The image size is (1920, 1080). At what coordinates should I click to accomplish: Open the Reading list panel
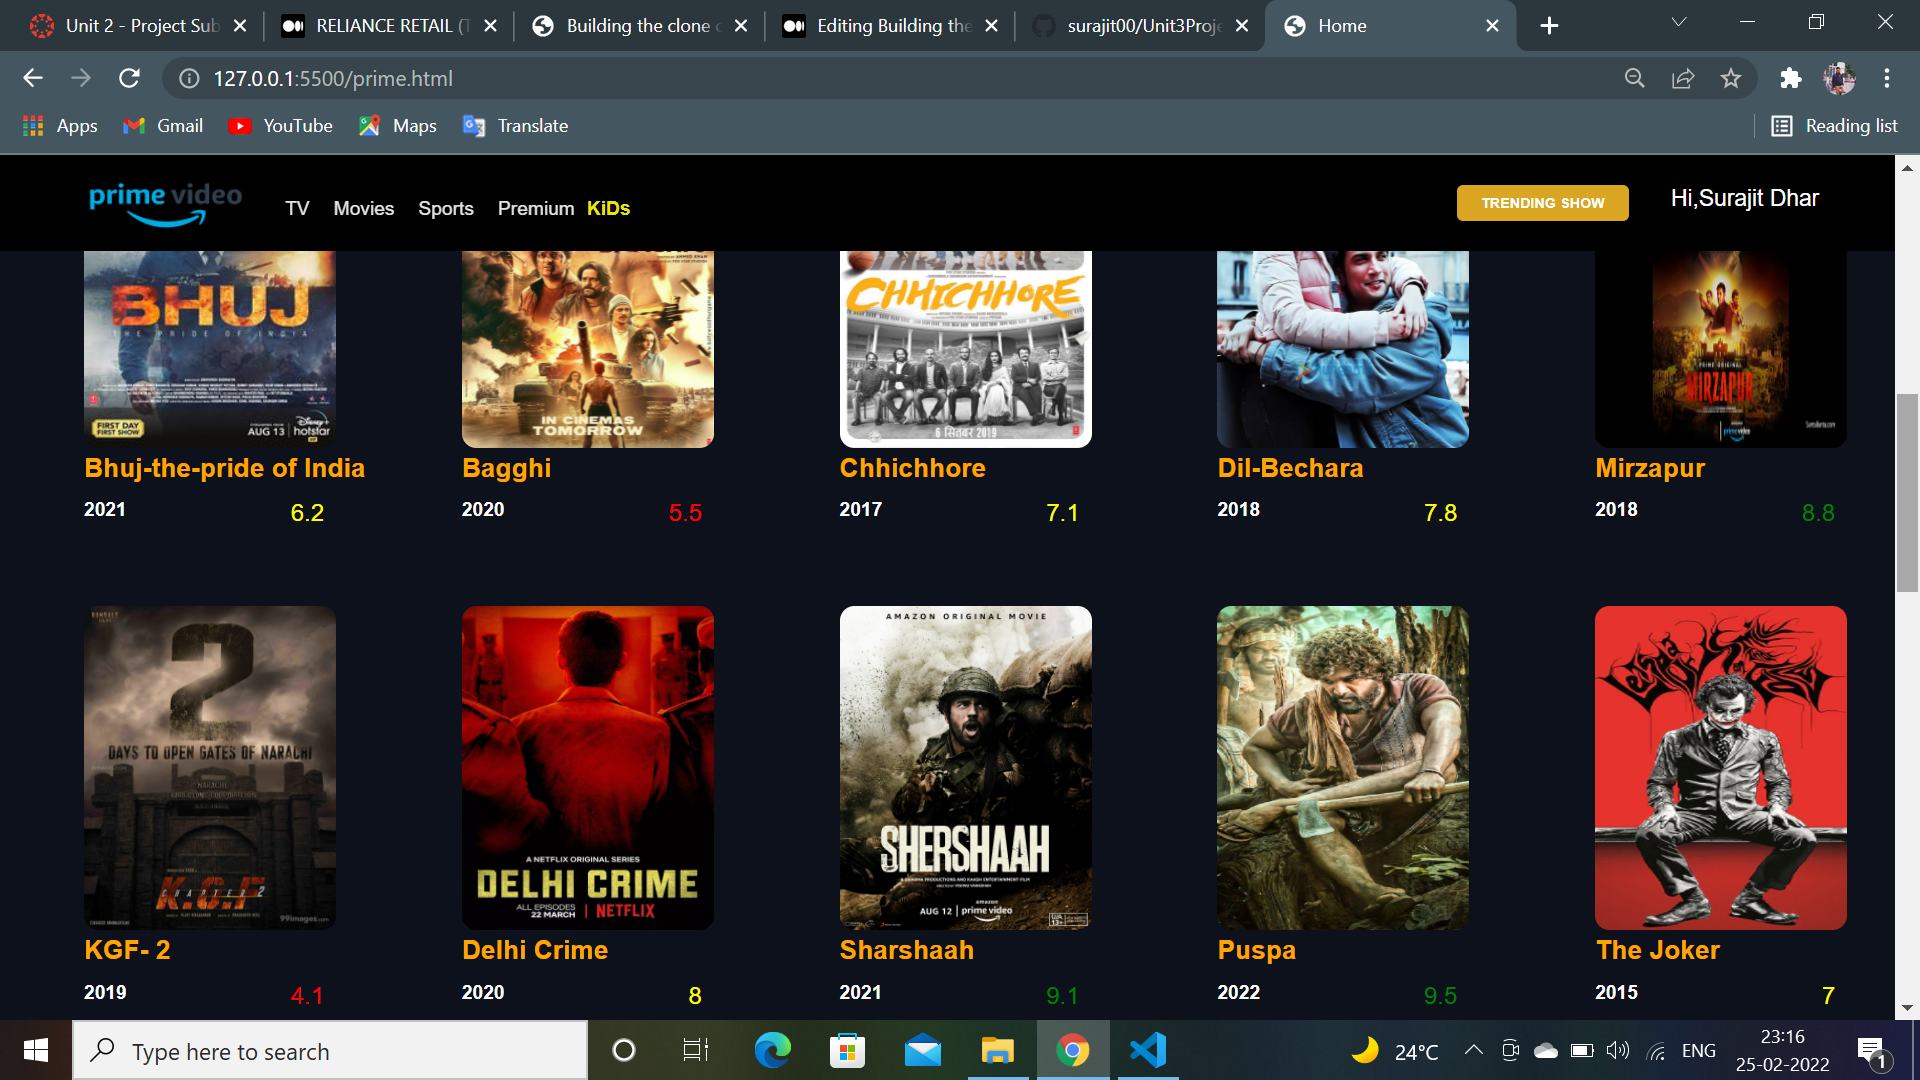tap(1835, 126)
